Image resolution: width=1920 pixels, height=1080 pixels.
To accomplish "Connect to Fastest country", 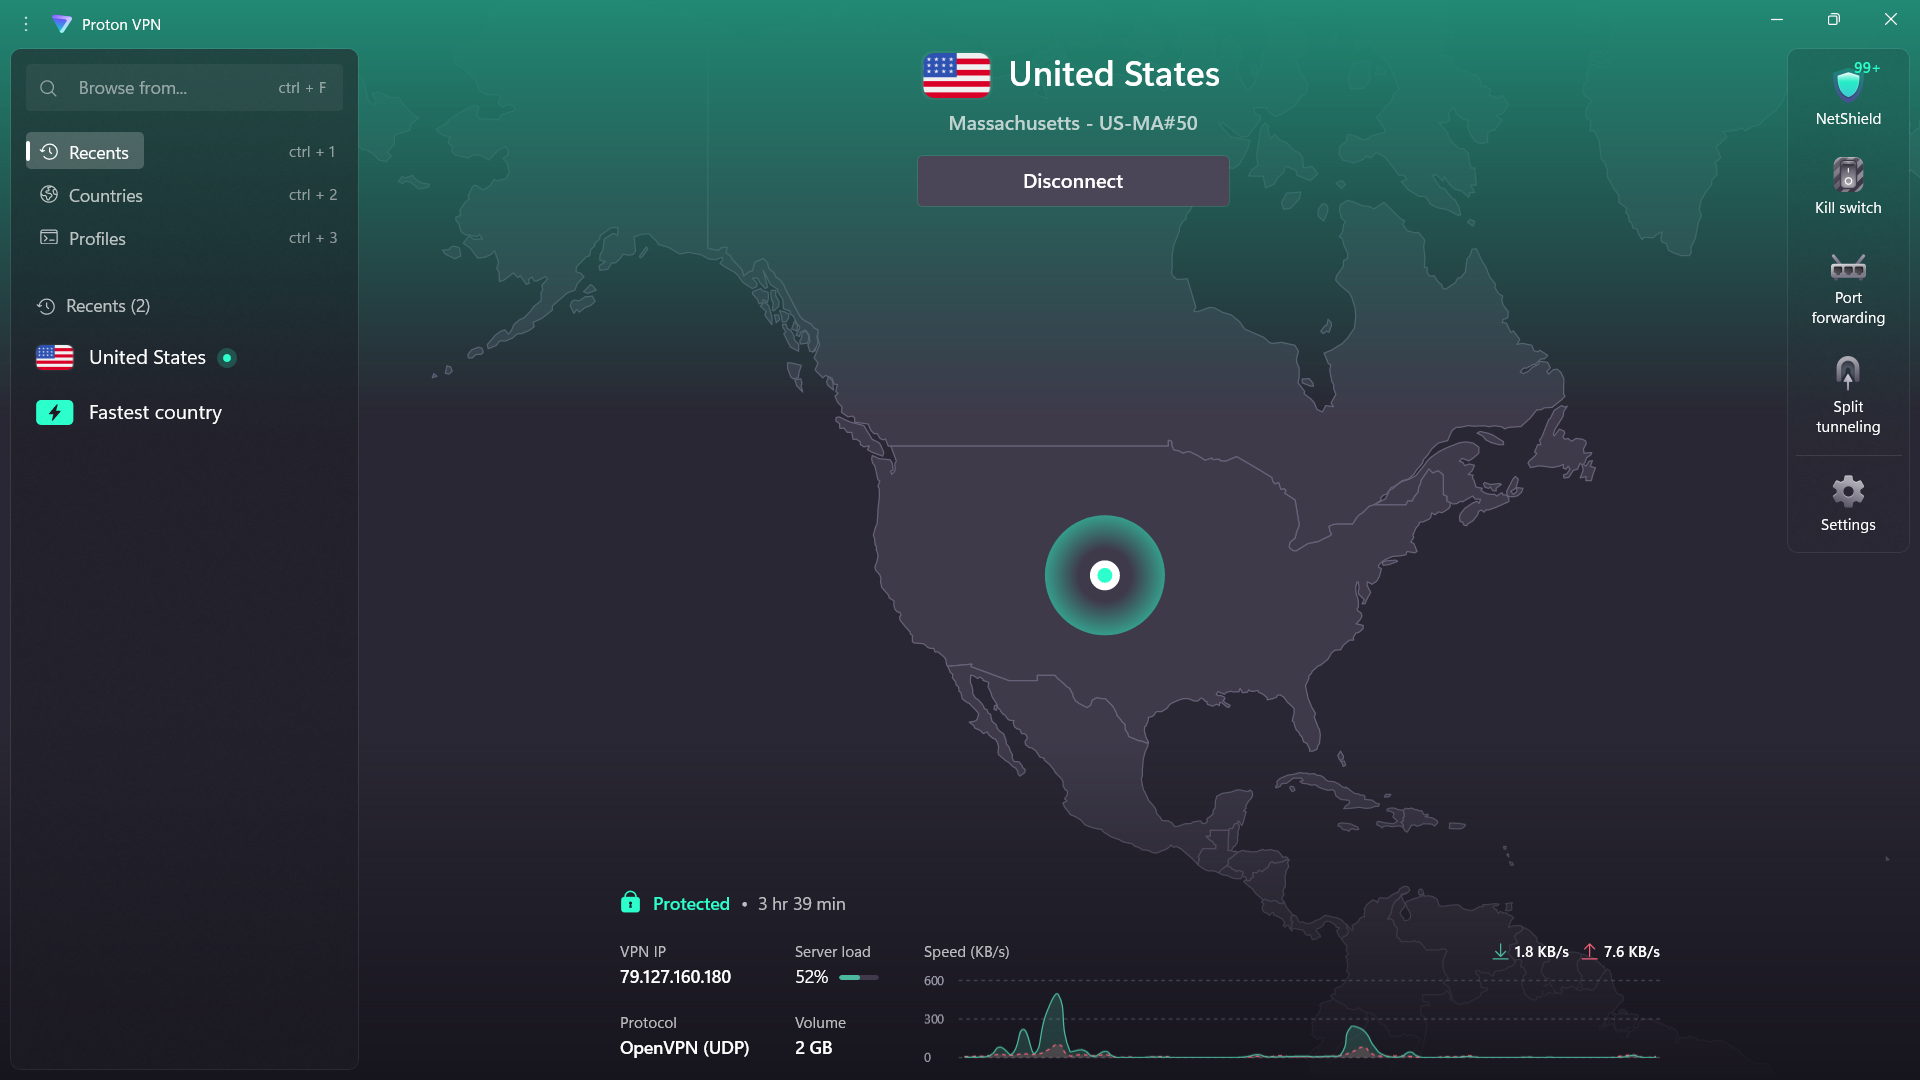I will coord(185,412).
